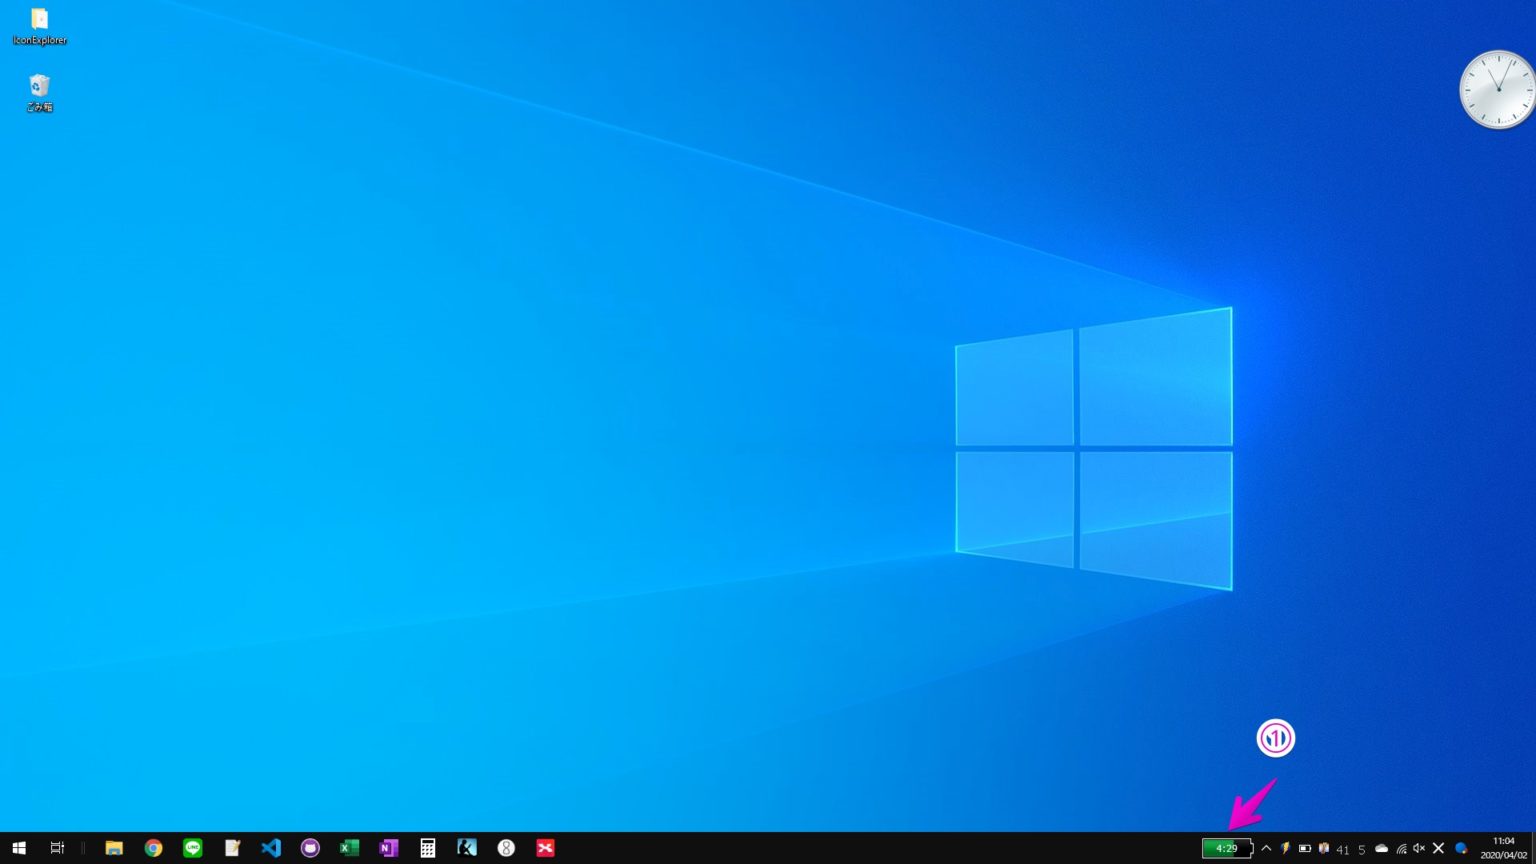Launch XMind from the taskbar
The image size is (1536, 864).
coord(545,847)
